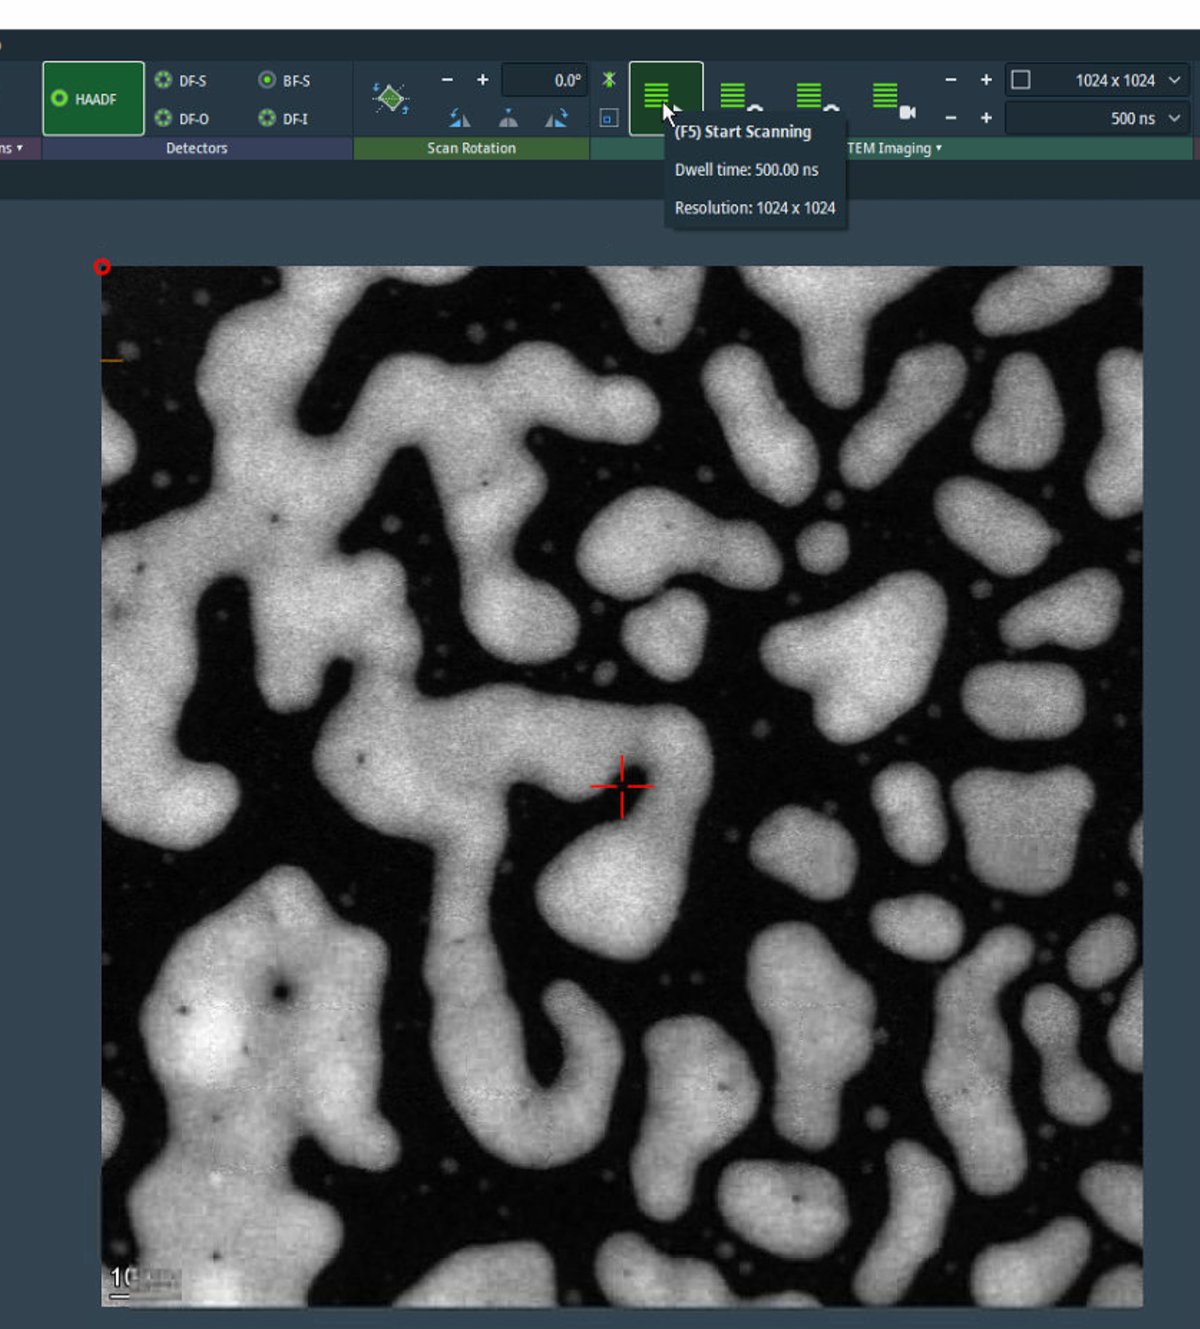
Task: Click the green crossed-arrows beam icon
Action: pos(609,80)
